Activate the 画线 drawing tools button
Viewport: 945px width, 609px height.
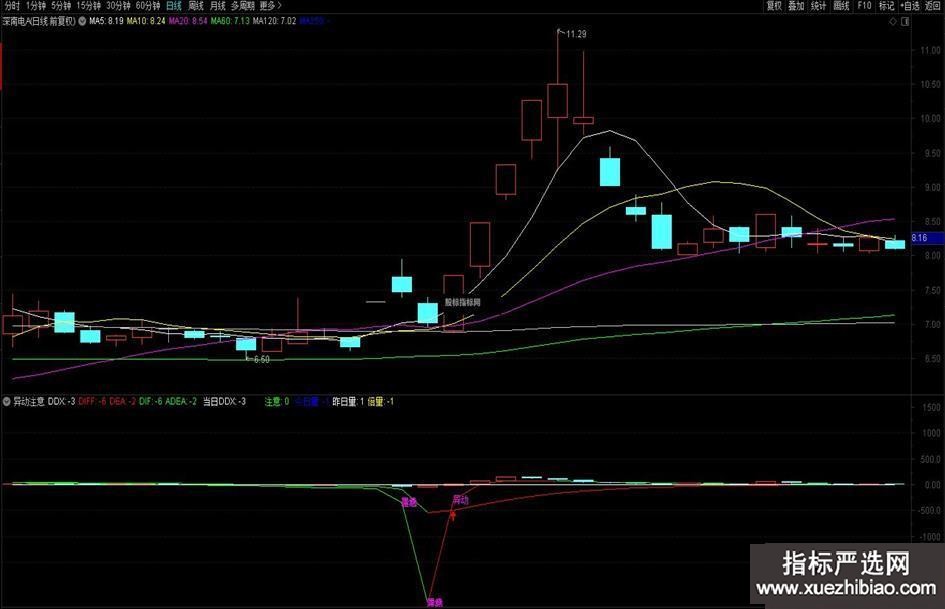(841, 5)
